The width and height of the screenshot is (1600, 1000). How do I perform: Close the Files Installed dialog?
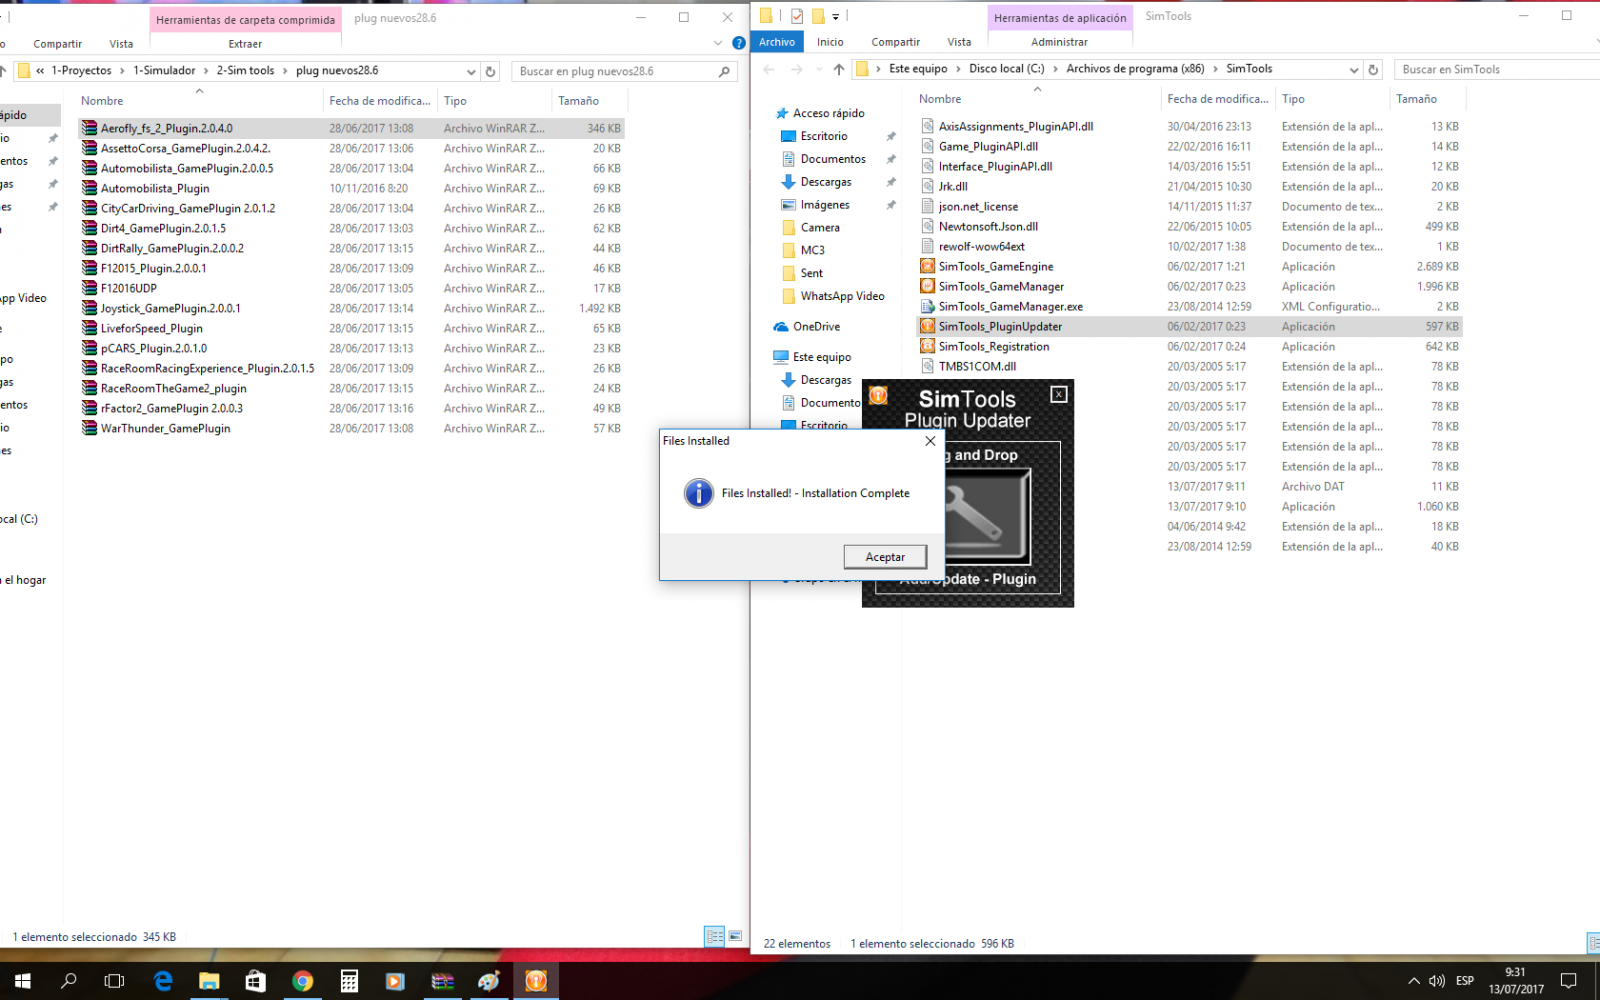pos(930,441)
